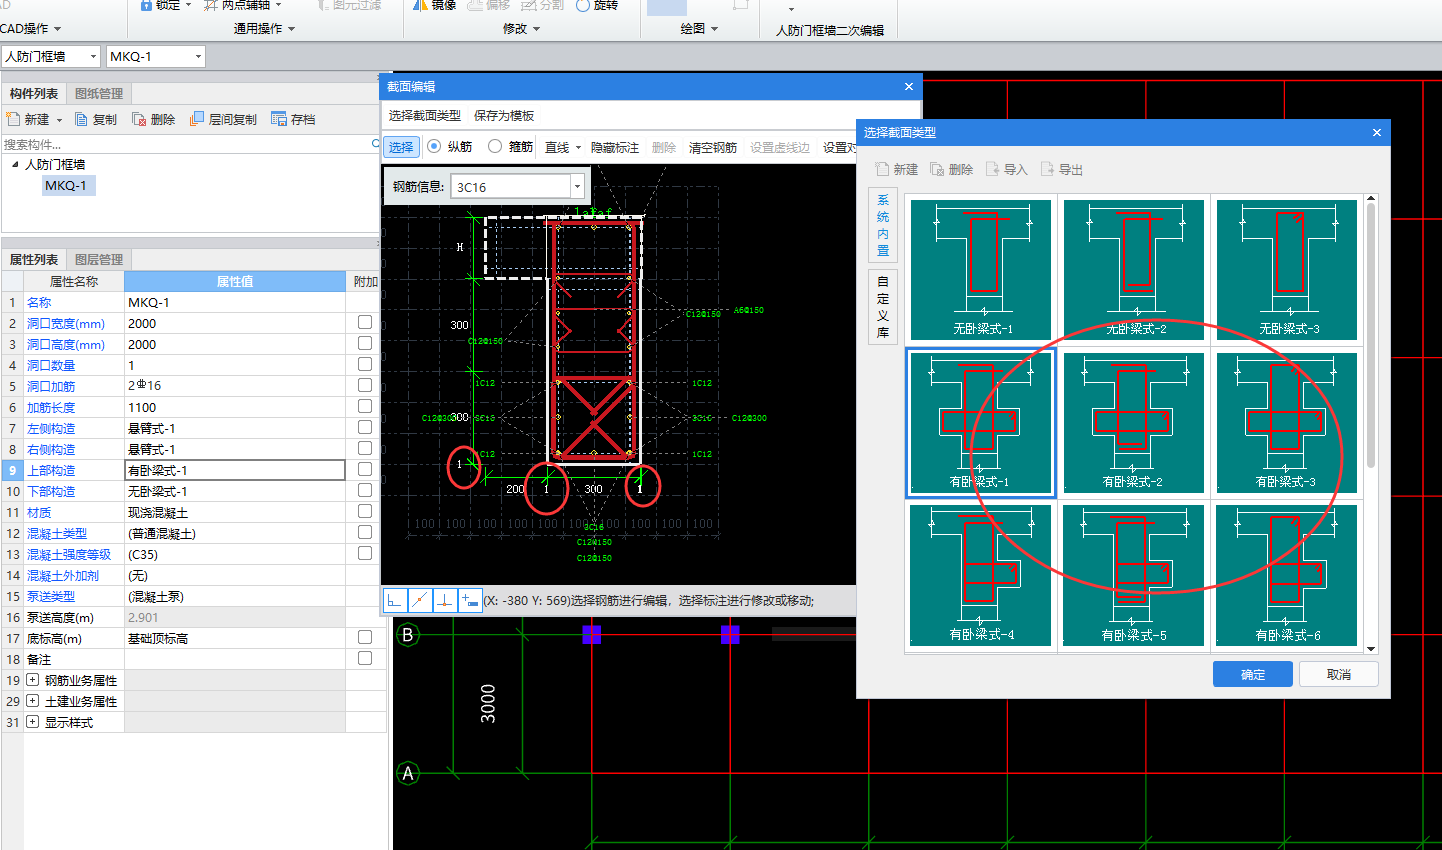The width and height of the screenshot is (1442, 850).
Task: Open the 自定义库 library tab
Action: (883, 307)
